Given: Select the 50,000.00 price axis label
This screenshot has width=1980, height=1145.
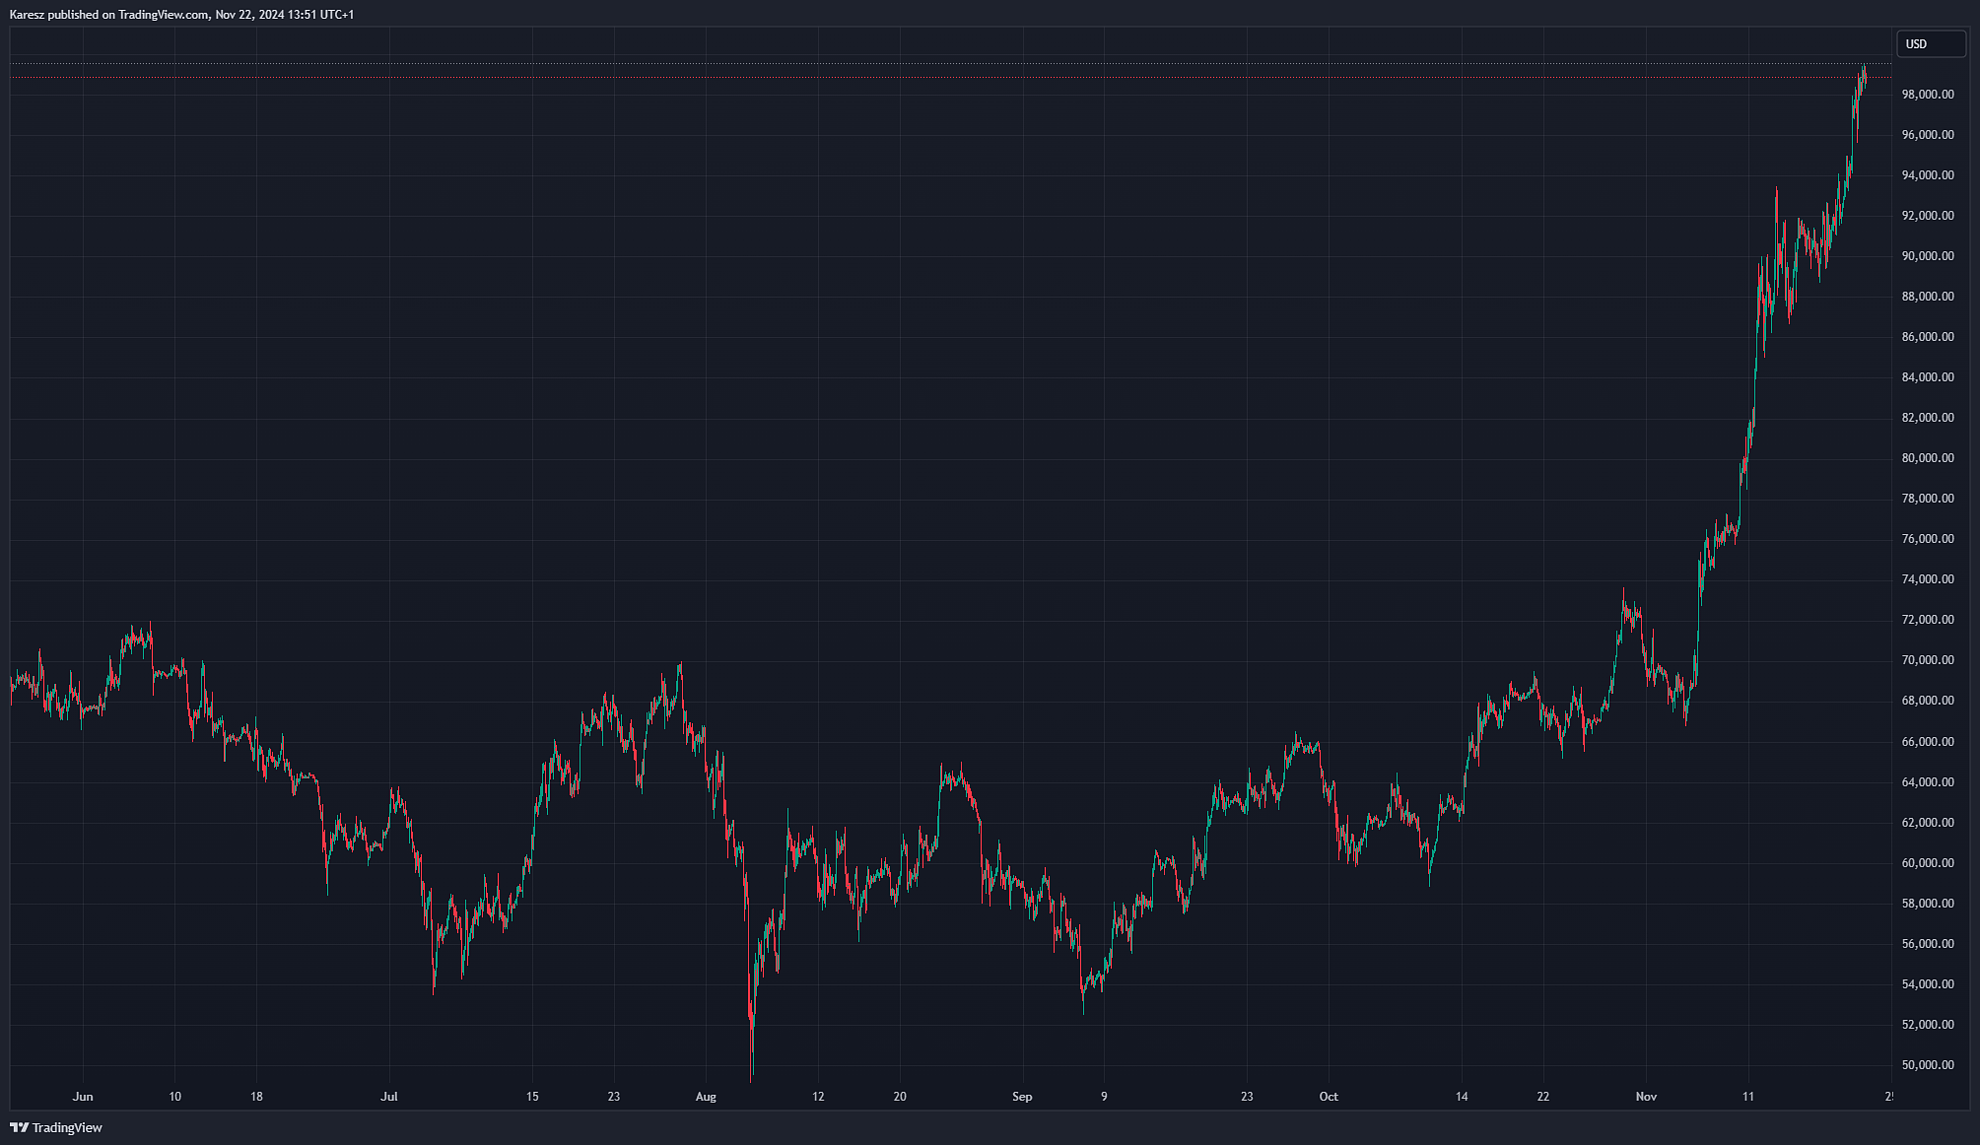Looking at the screenshot, I should [x=1927, y=1065].
